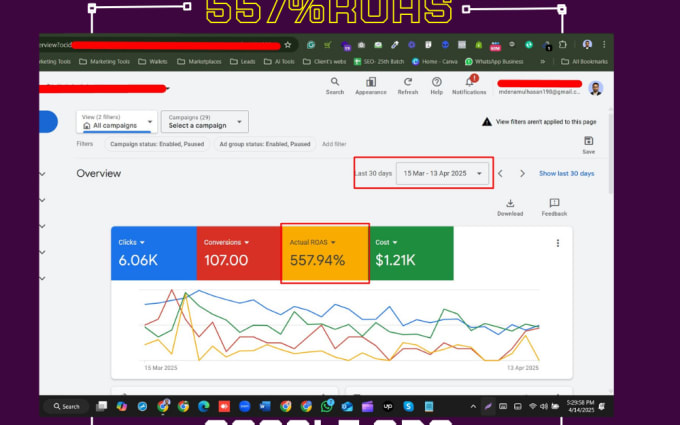Open Chrome's three-dot menu
680x425 pixels.
[604, 45]
